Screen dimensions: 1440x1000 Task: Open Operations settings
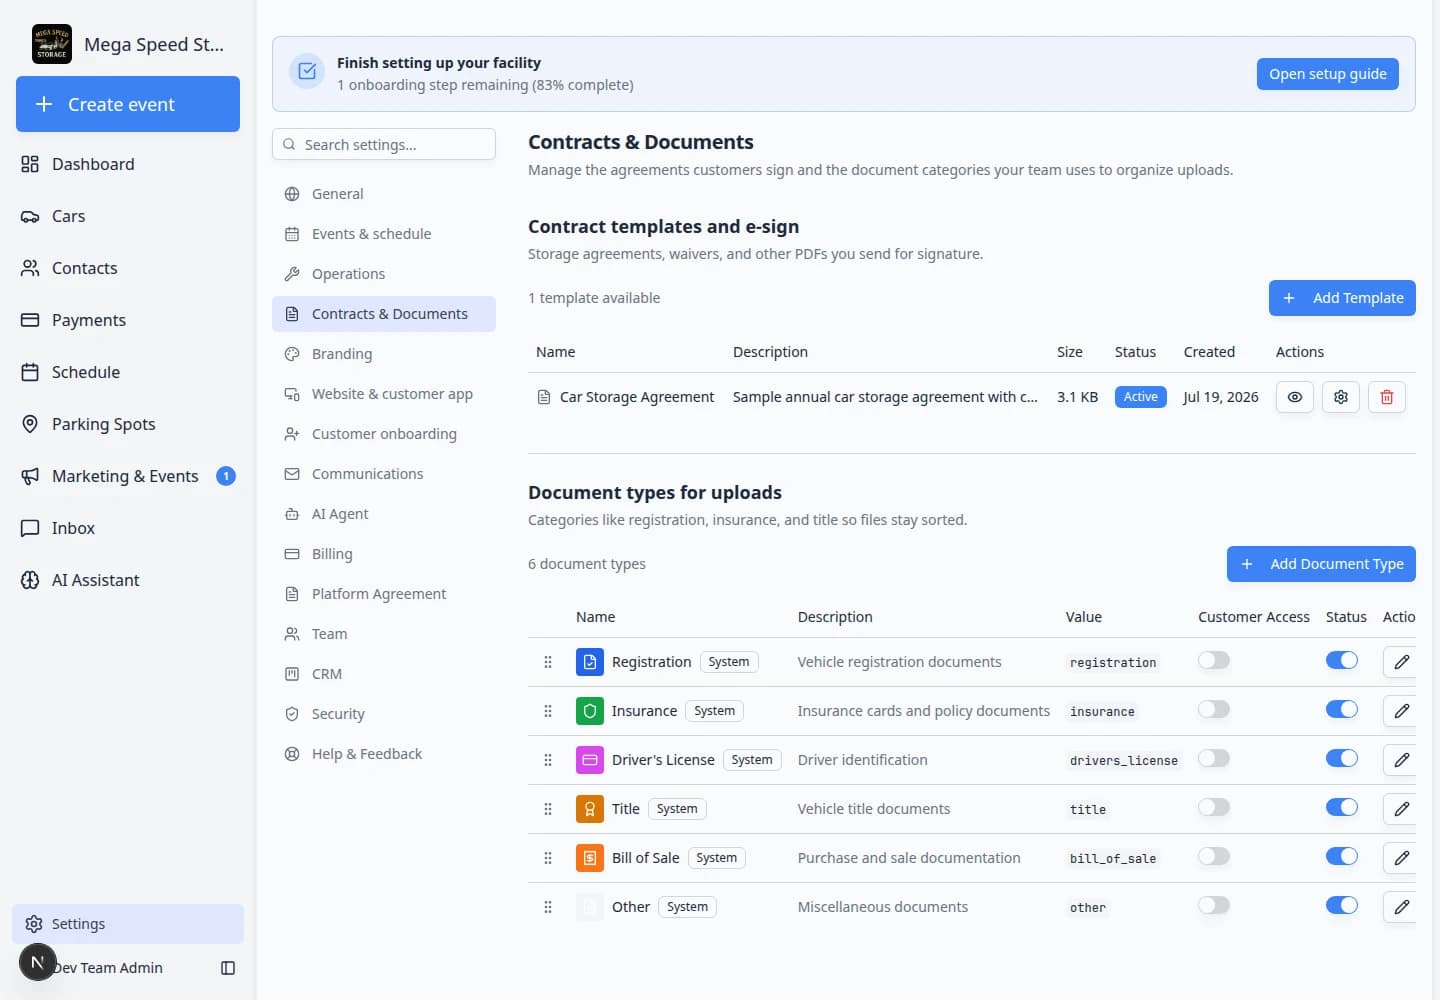point(384,274)
